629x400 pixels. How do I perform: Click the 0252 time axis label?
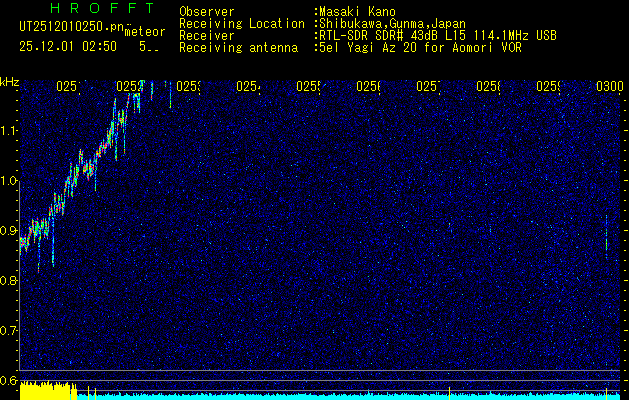(128, 86)
